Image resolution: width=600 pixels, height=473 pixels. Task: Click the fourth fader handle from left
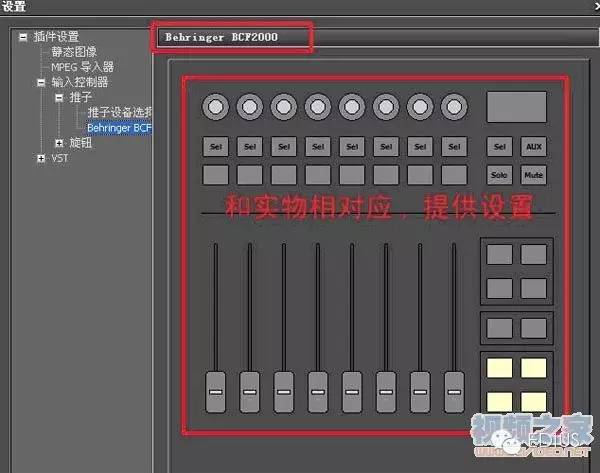click(x=318, y=392)
